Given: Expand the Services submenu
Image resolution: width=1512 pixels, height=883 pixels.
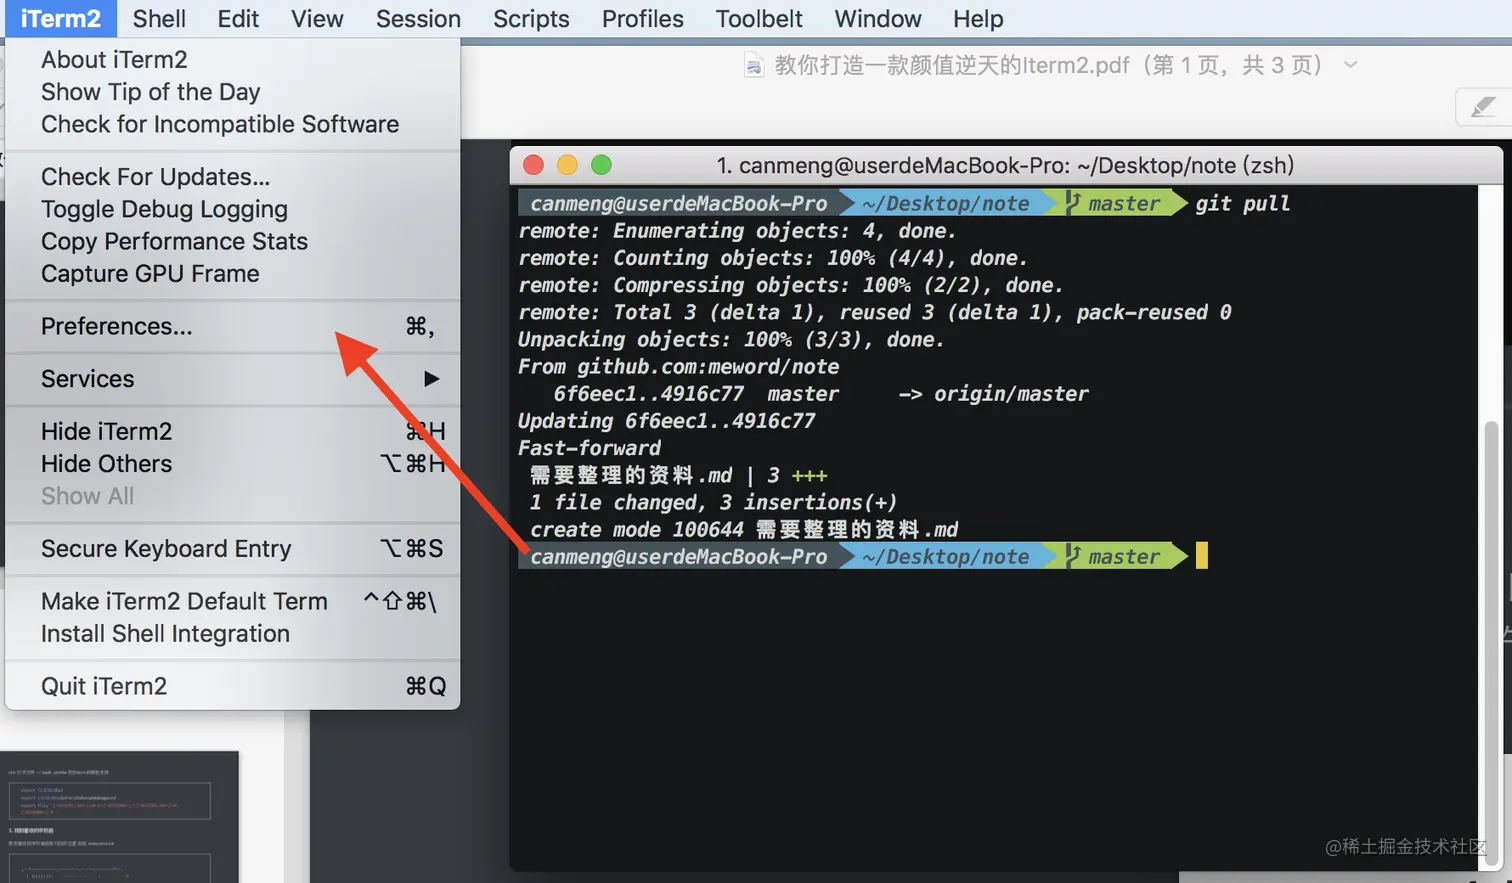Looking at the screenshot, I should (232, 379).
